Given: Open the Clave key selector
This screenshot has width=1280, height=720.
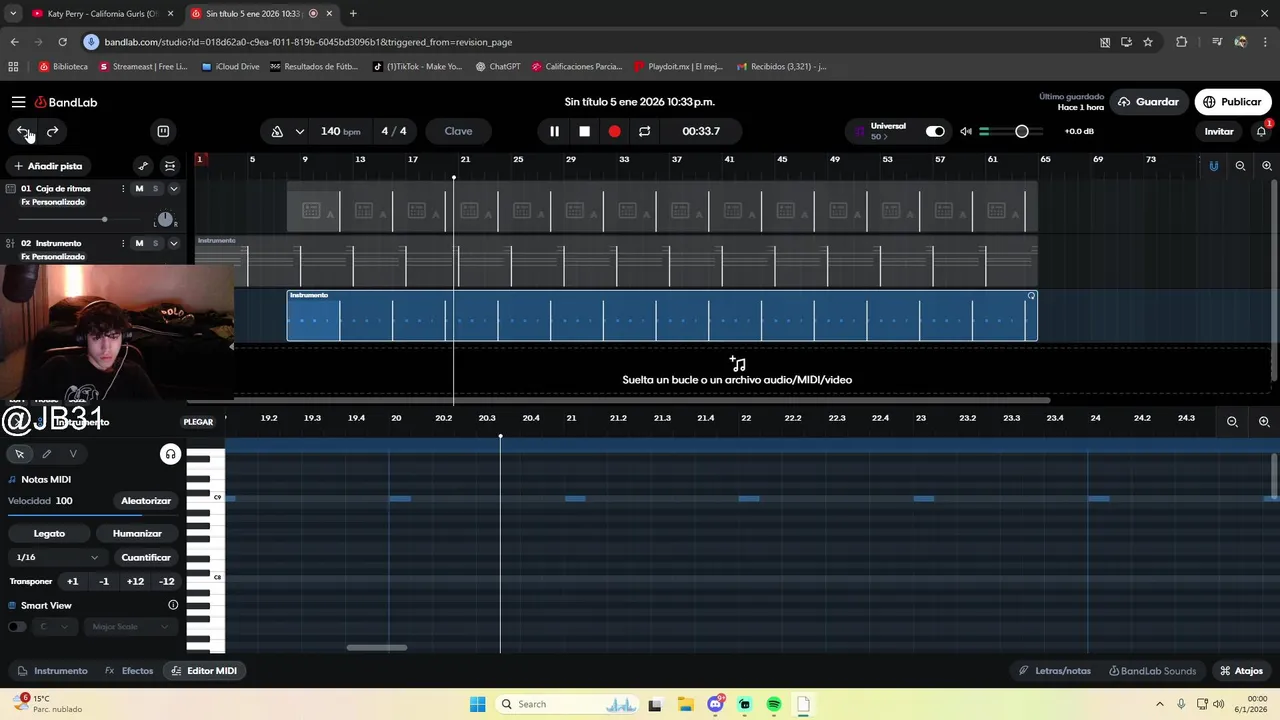Looking at the screenshot, I should pos(458,131).
